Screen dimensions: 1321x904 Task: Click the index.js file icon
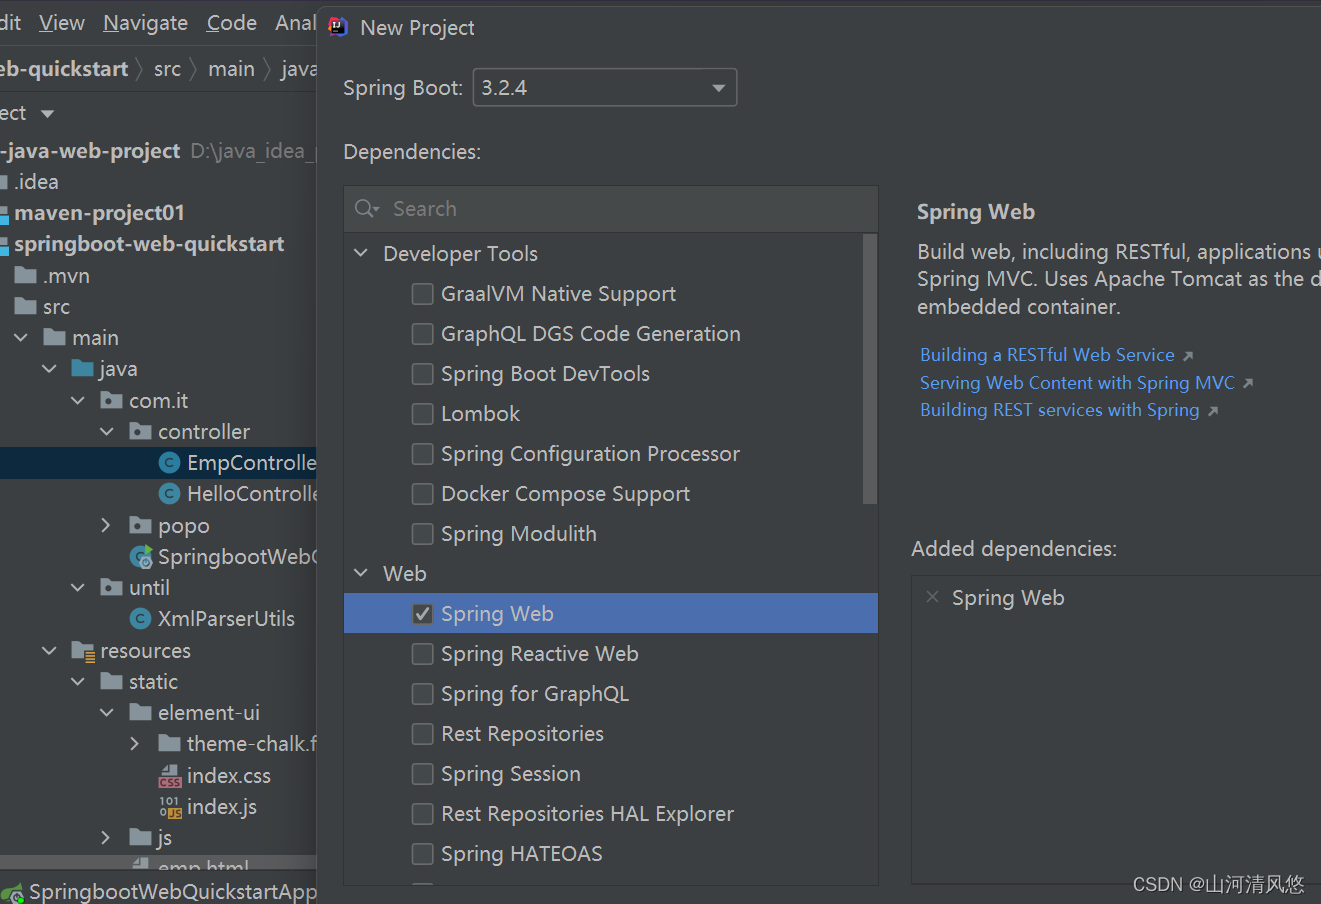tap(170, 807)
